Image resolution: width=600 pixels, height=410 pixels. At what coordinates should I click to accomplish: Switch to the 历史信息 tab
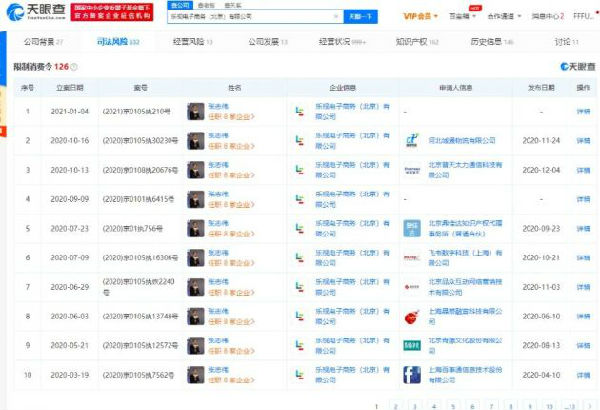[x=492, y=42]
